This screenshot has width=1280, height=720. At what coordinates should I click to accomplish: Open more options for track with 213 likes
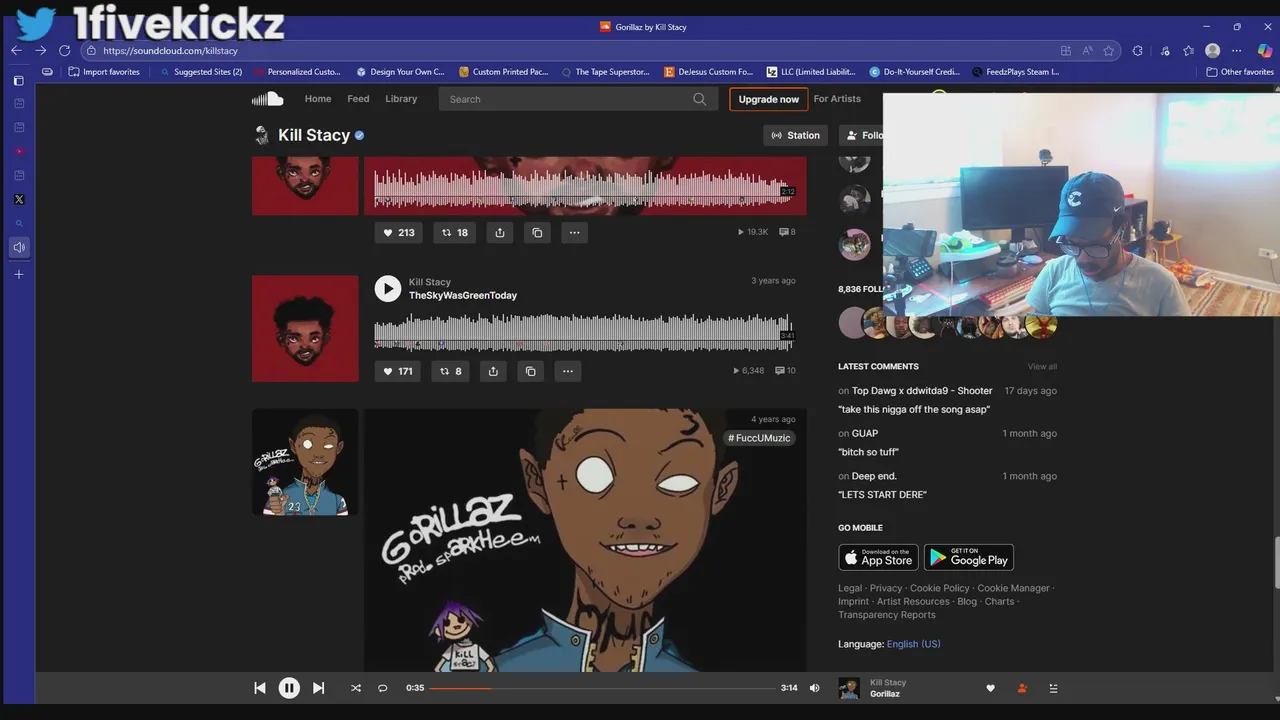click(x=574, y=232)
